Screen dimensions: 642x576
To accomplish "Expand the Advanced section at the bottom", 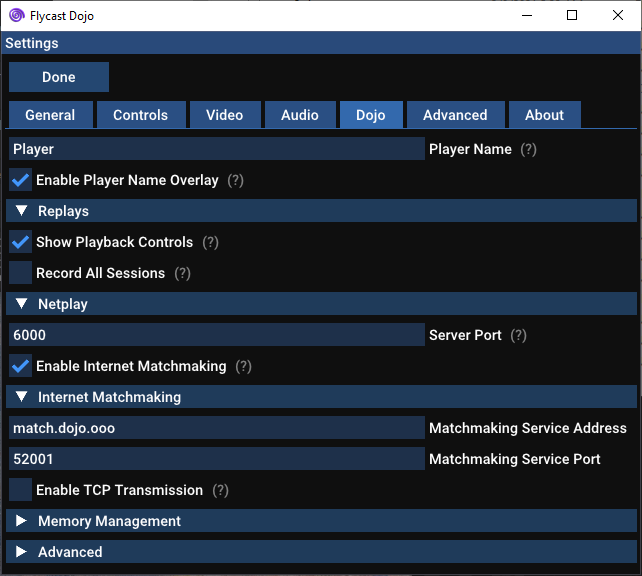I will click(321, 552).
